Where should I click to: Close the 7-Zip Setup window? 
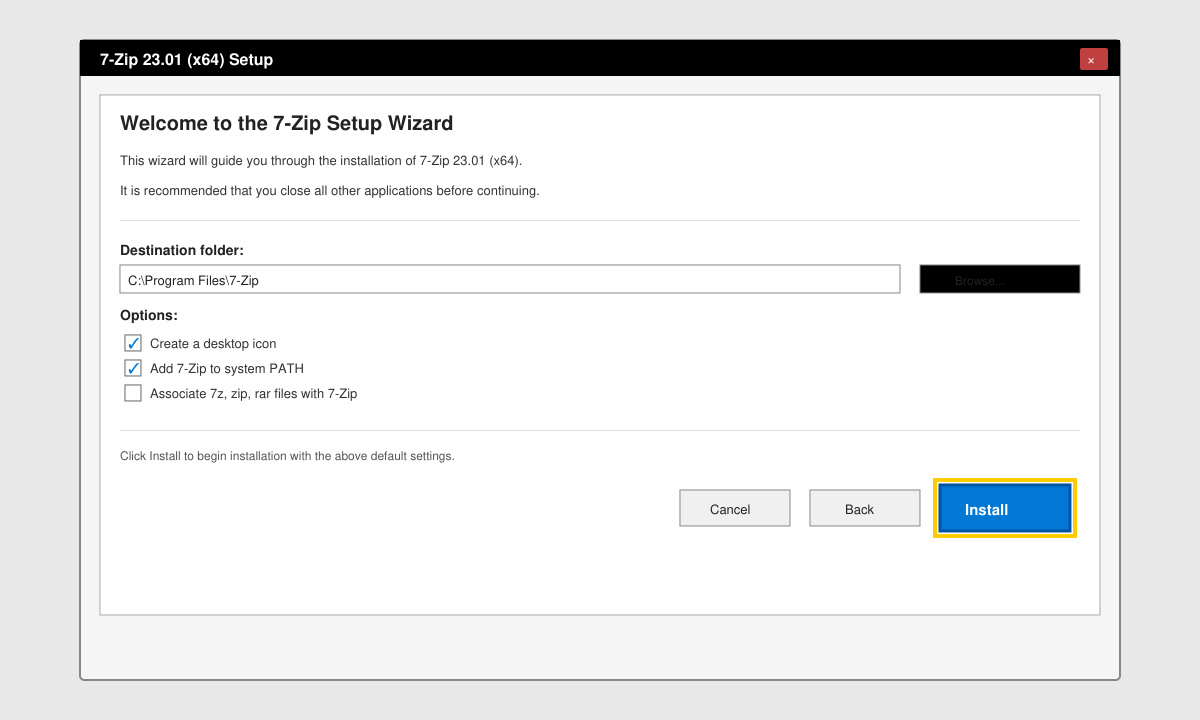1094,59
